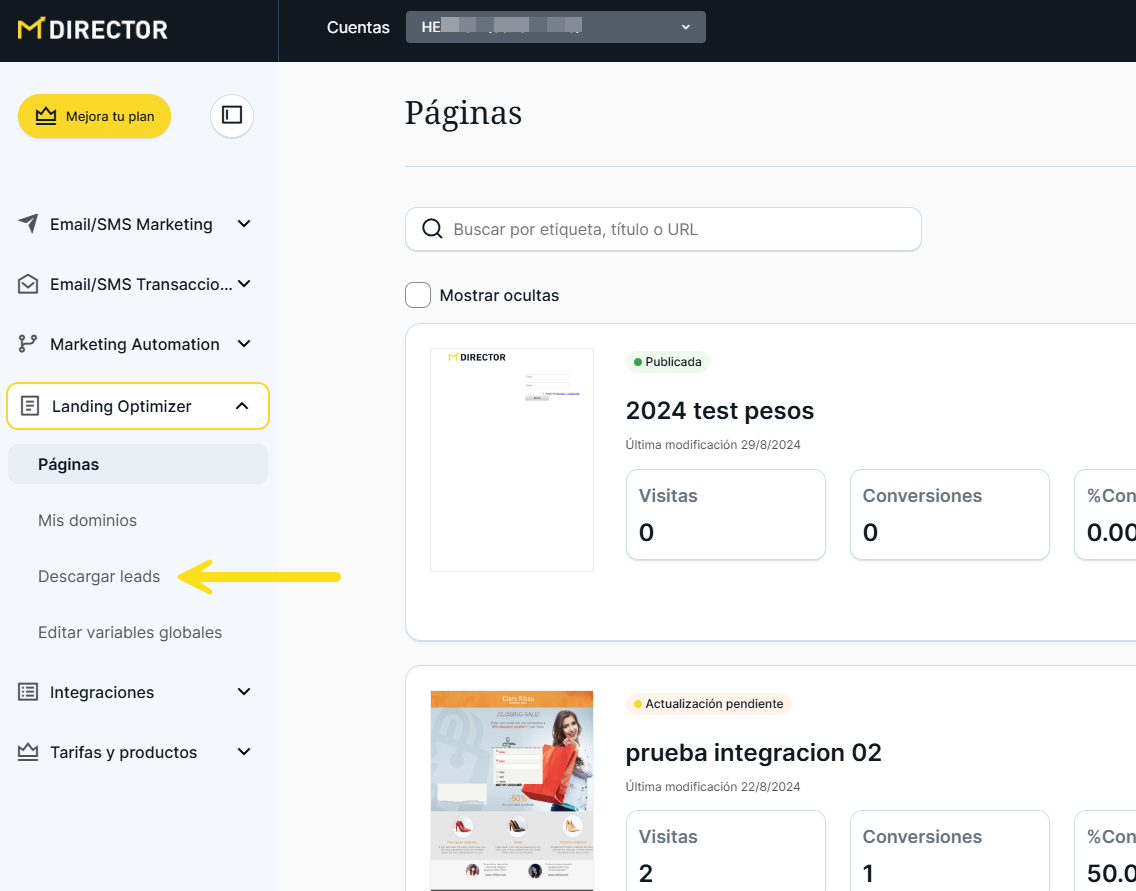This screenshot has width=1136, height=891.
Task: Click the Integraciones list icon
Action: pyautogui.click(x=28, y=692)
